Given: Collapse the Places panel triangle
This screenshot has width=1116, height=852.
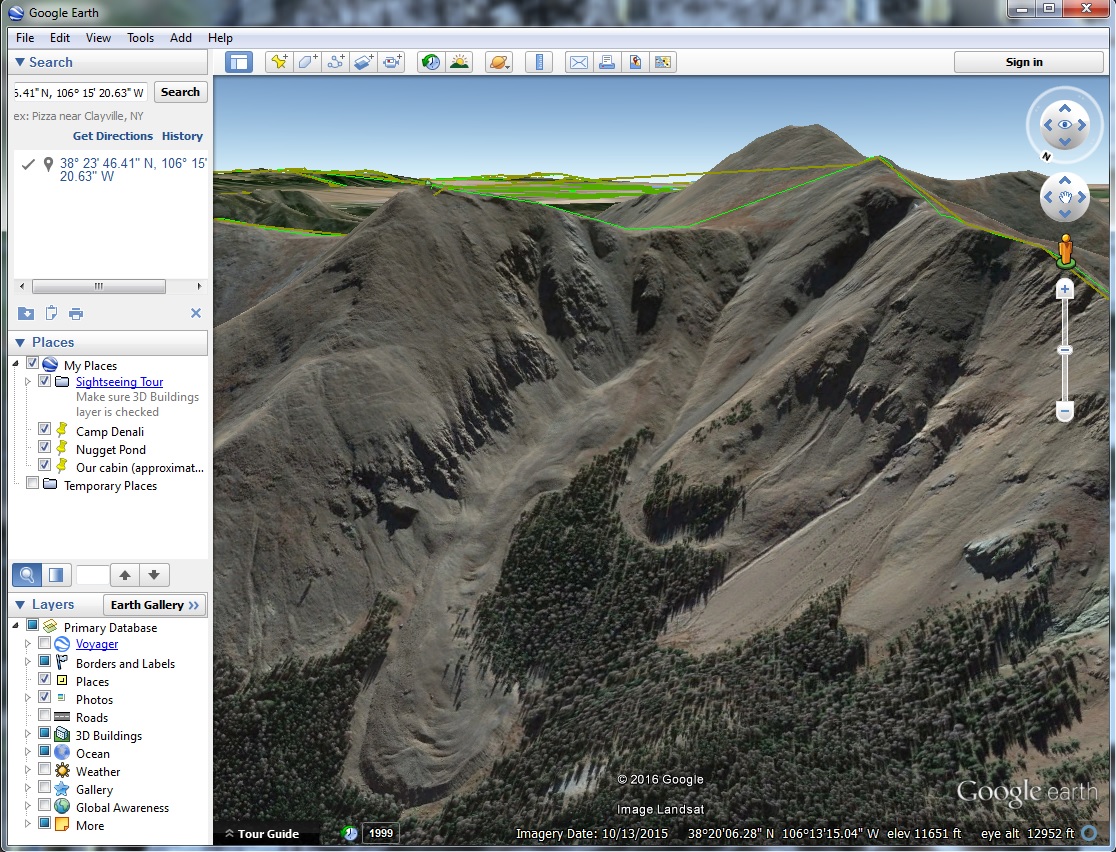Looking at the screenshot, I should (20, 342).
